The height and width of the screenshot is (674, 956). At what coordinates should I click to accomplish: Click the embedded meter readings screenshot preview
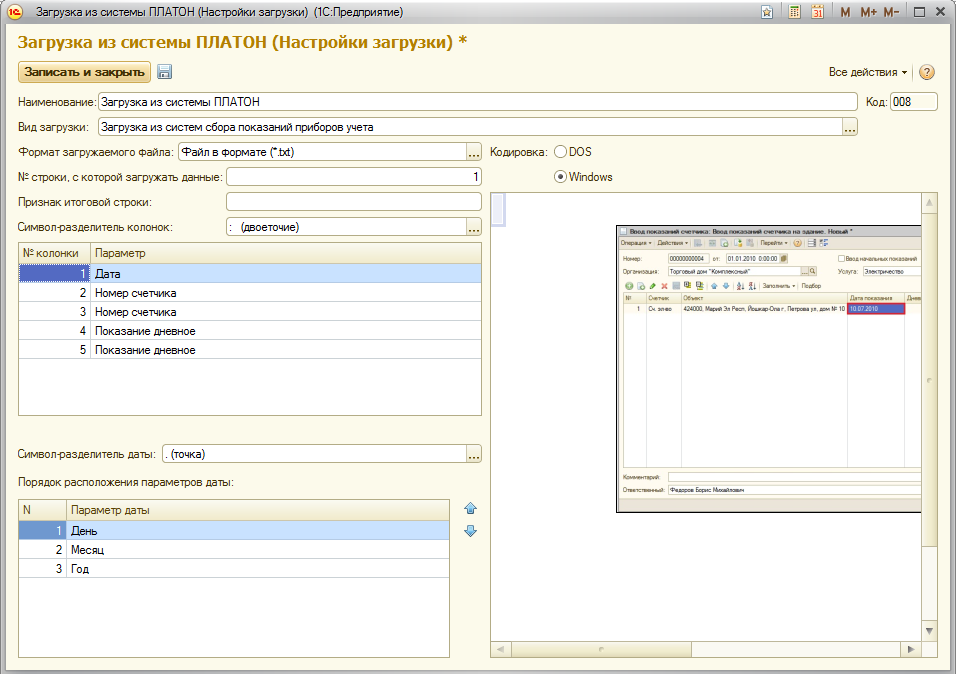pos(768,369)
